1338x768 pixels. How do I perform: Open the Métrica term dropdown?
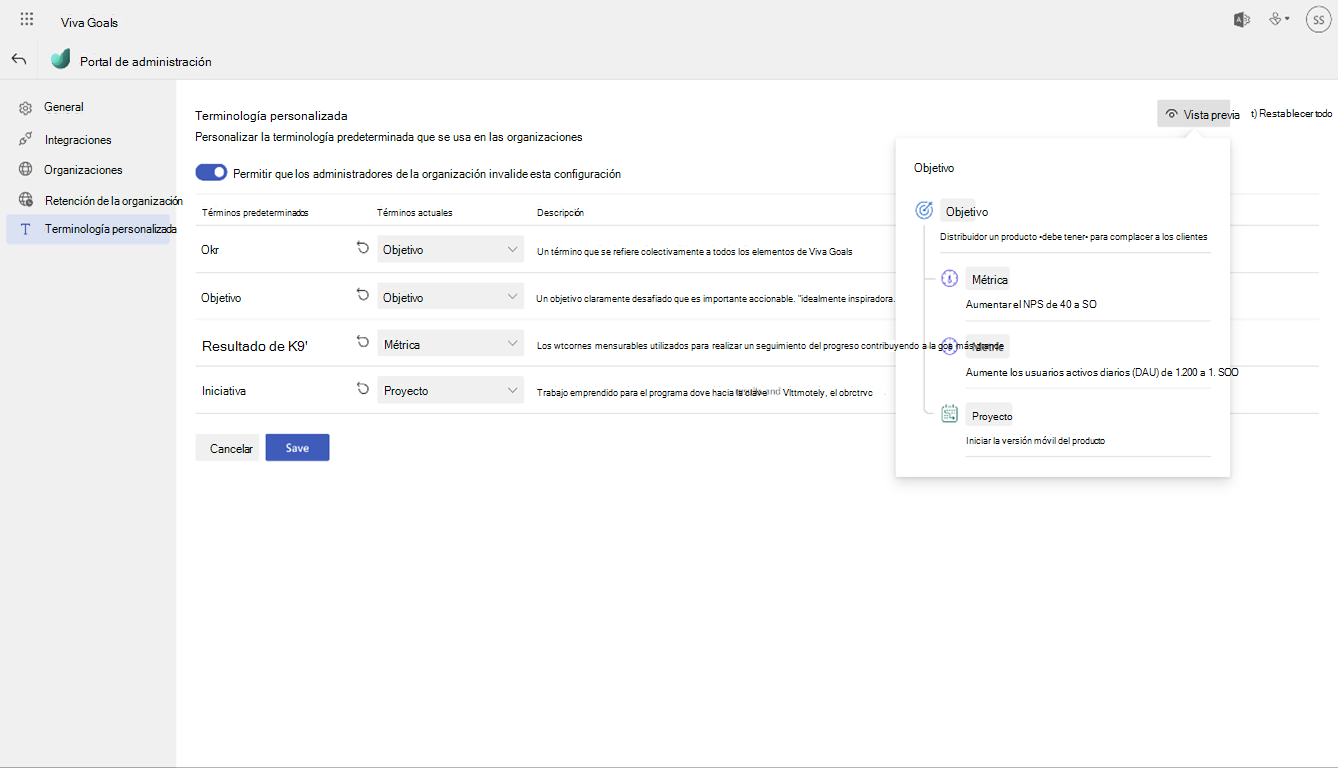pyautogui.click(x=451, y=344)
